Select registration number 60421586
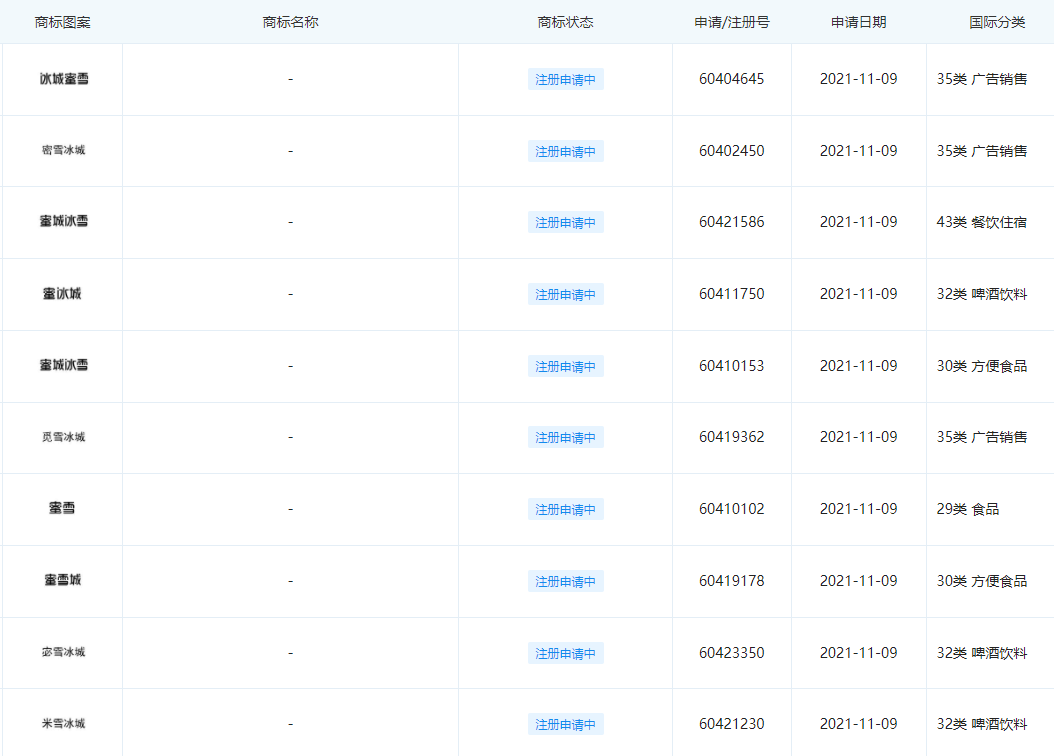 tap(731, 222)
